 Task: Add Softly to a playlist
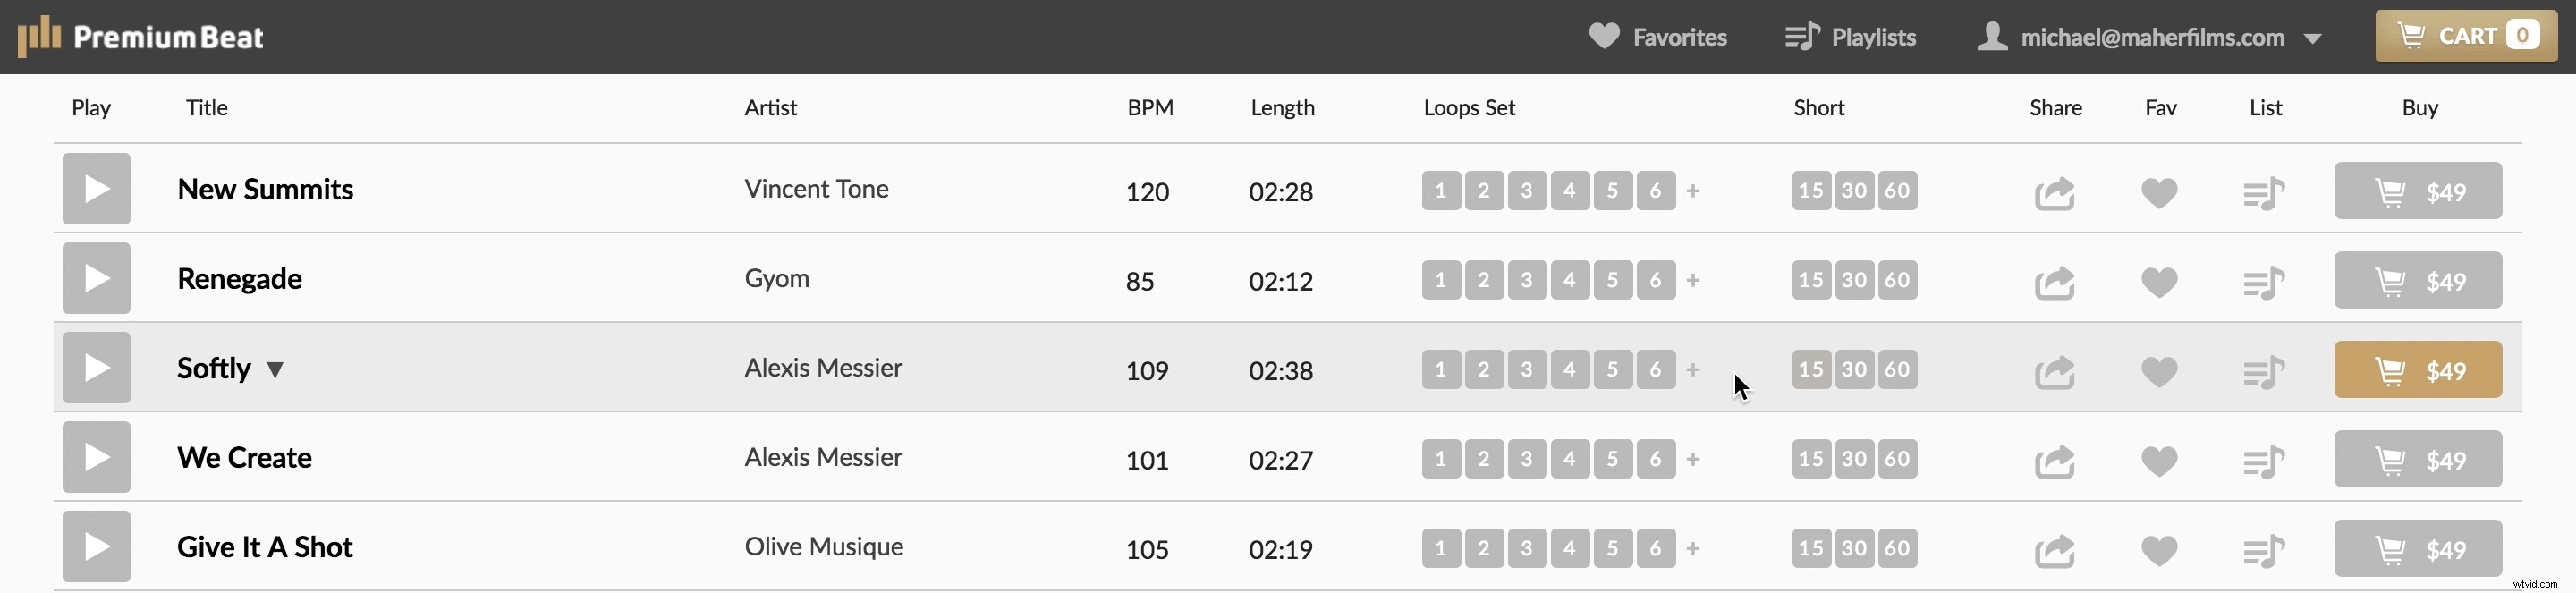[2264, 371]
